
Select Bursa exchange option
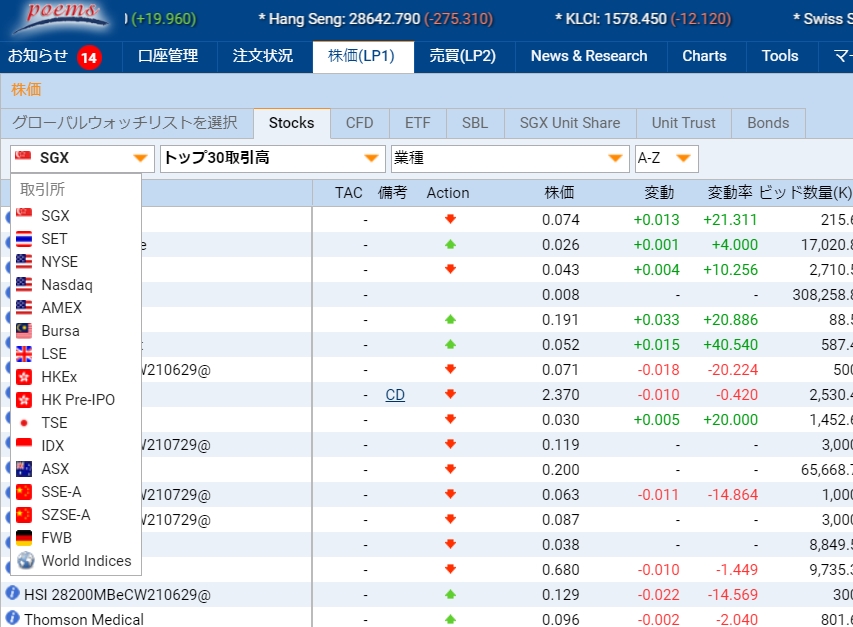[76, 331]
